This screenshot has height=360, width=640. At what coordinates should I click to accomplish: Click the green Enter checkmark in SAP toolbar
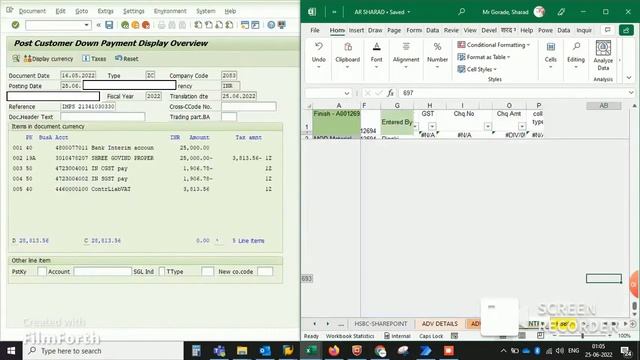[16, 25]
